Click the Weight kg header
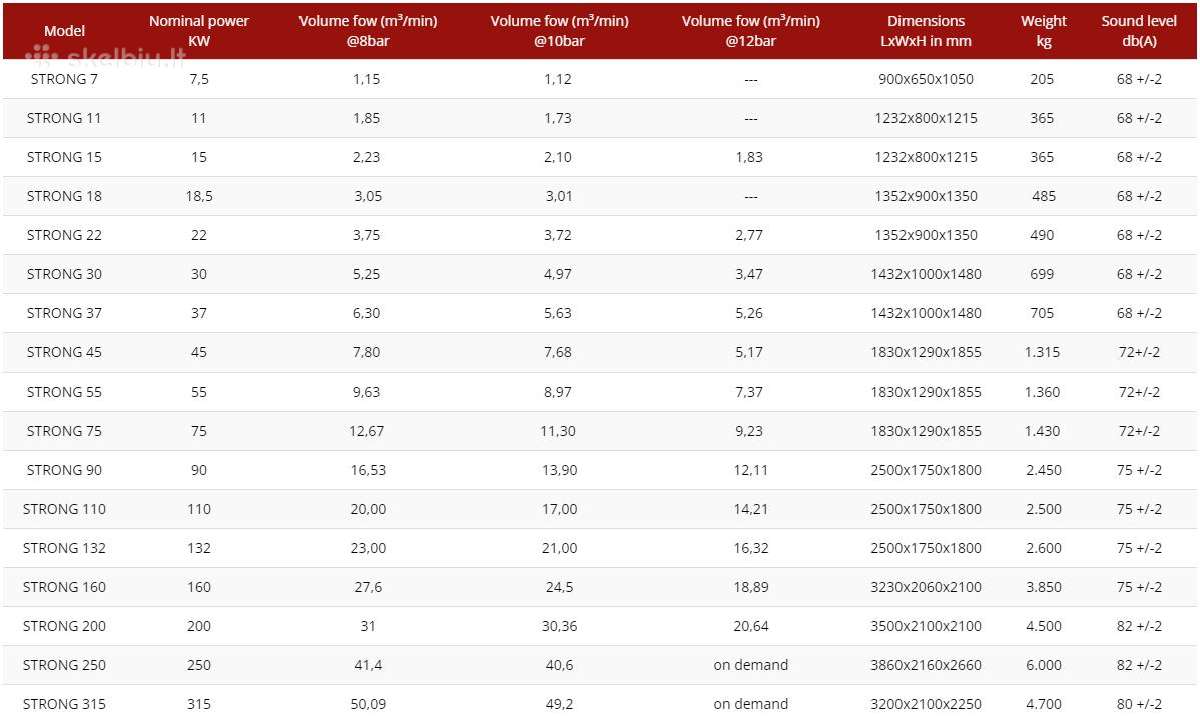This screenshot has height=719, width=1200. click(1043, 31)
